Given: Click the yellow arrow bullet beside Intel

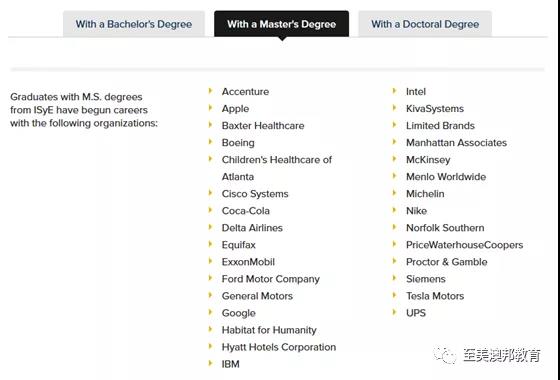Looking at the screenshot, I should coord(395,91).
